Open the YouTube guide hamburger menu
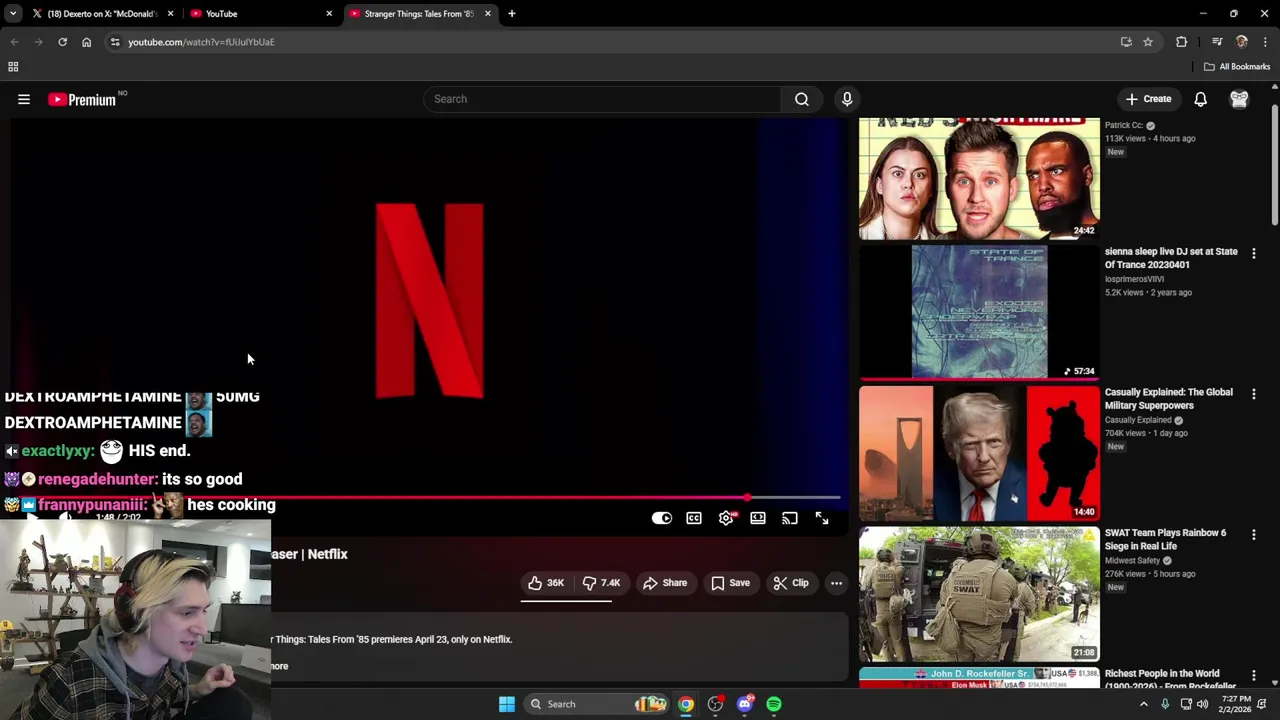The height and width of the screenshot is (720, 1280). pos(24,99)
